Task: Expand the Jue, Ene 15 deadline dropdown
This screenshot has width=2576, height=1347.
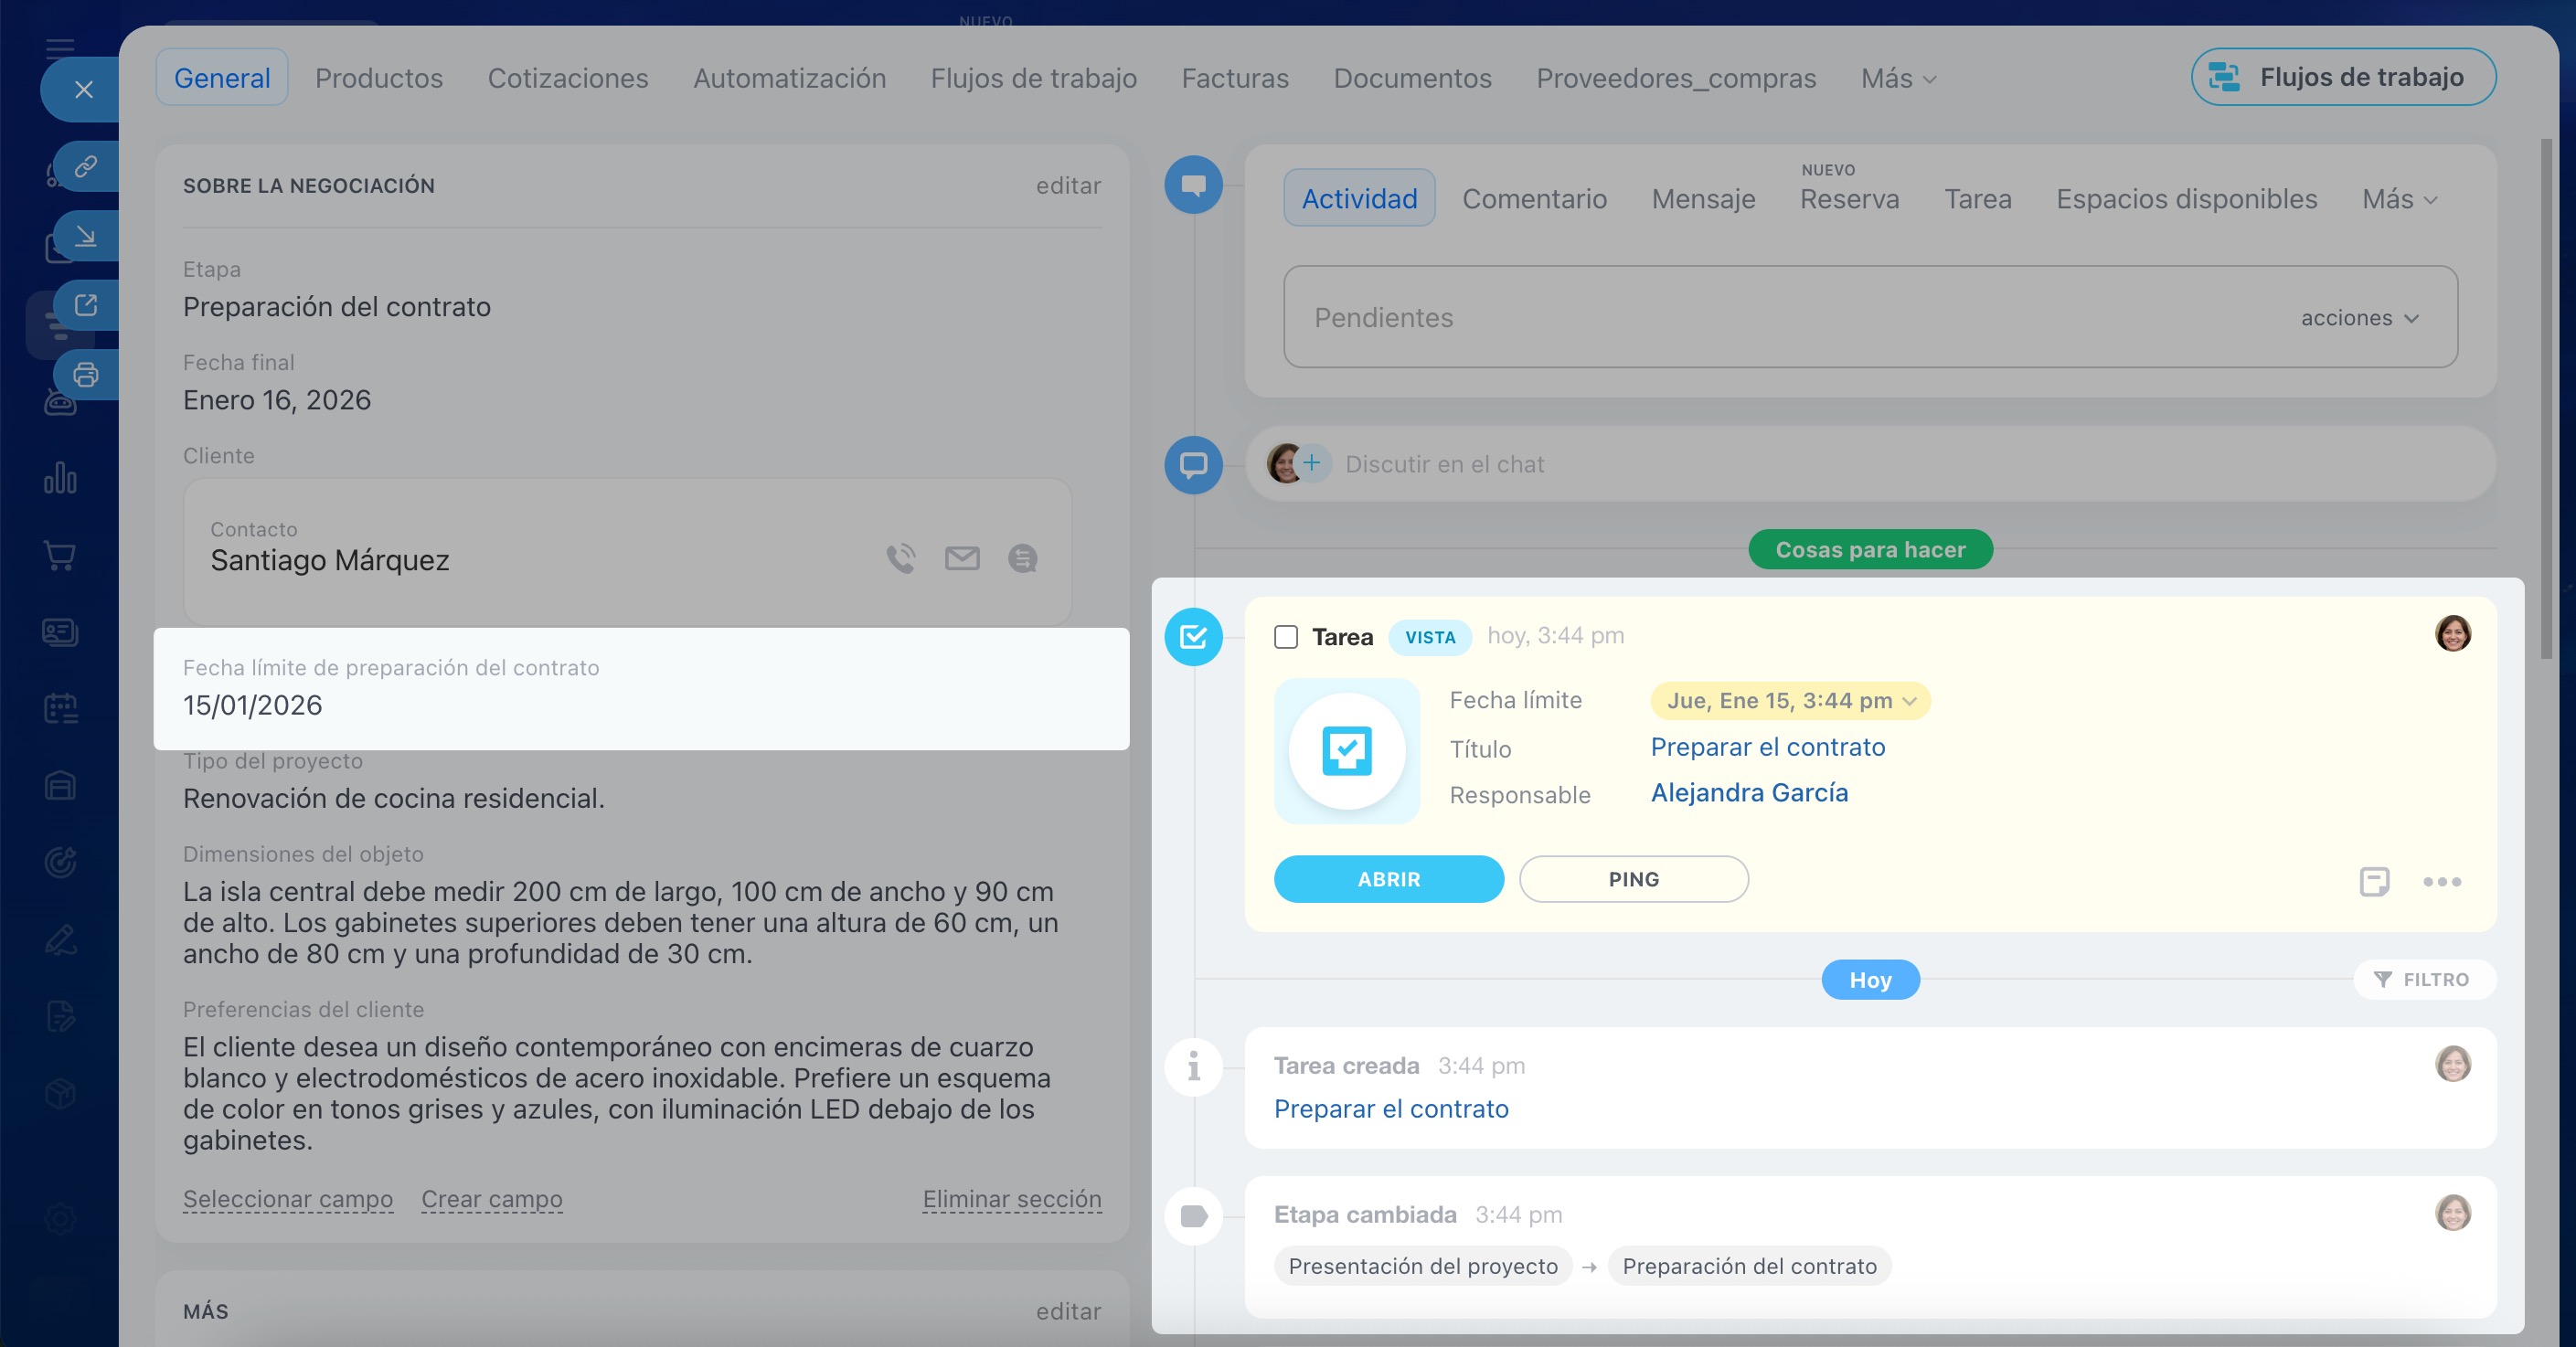Action: coord(1790,701)
